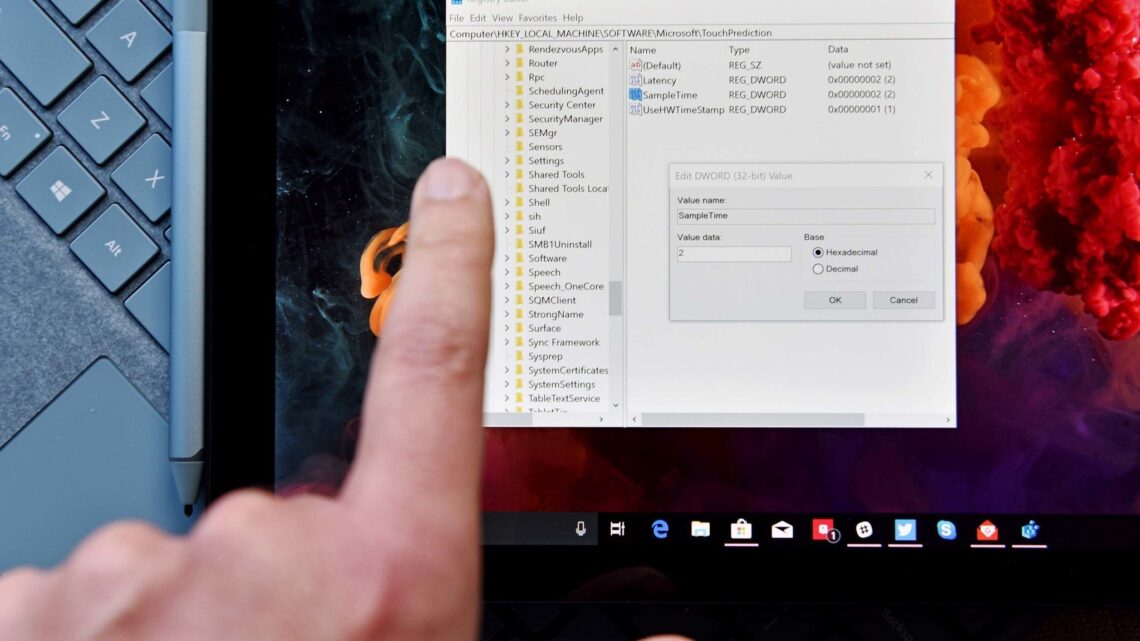Click the tree scrollbar down arrow
The height and width of the screenshot is (641, 1140).
click(616, 406)
